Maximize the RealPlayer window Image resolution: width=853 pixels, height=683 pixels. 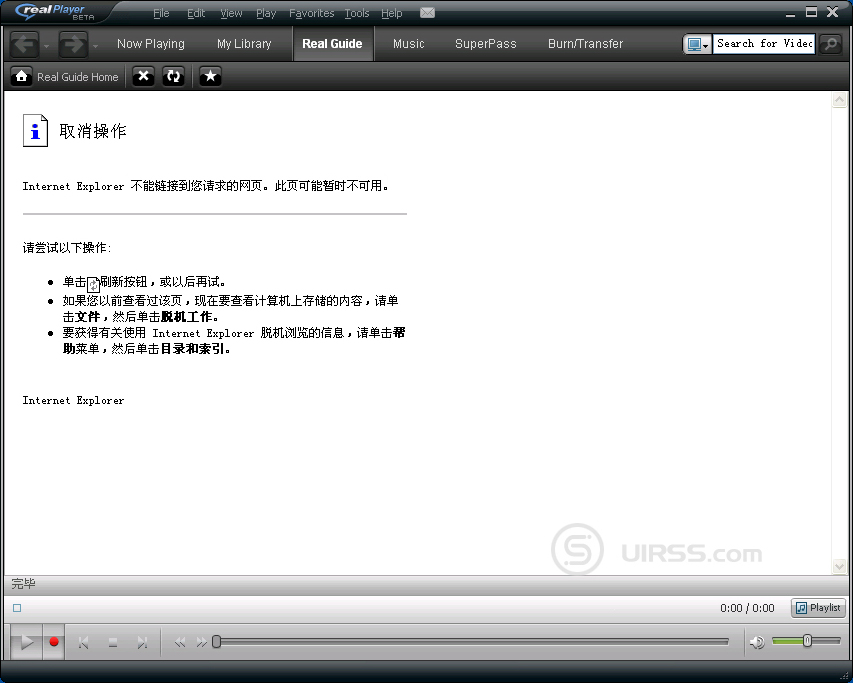[x=811, y=12]
